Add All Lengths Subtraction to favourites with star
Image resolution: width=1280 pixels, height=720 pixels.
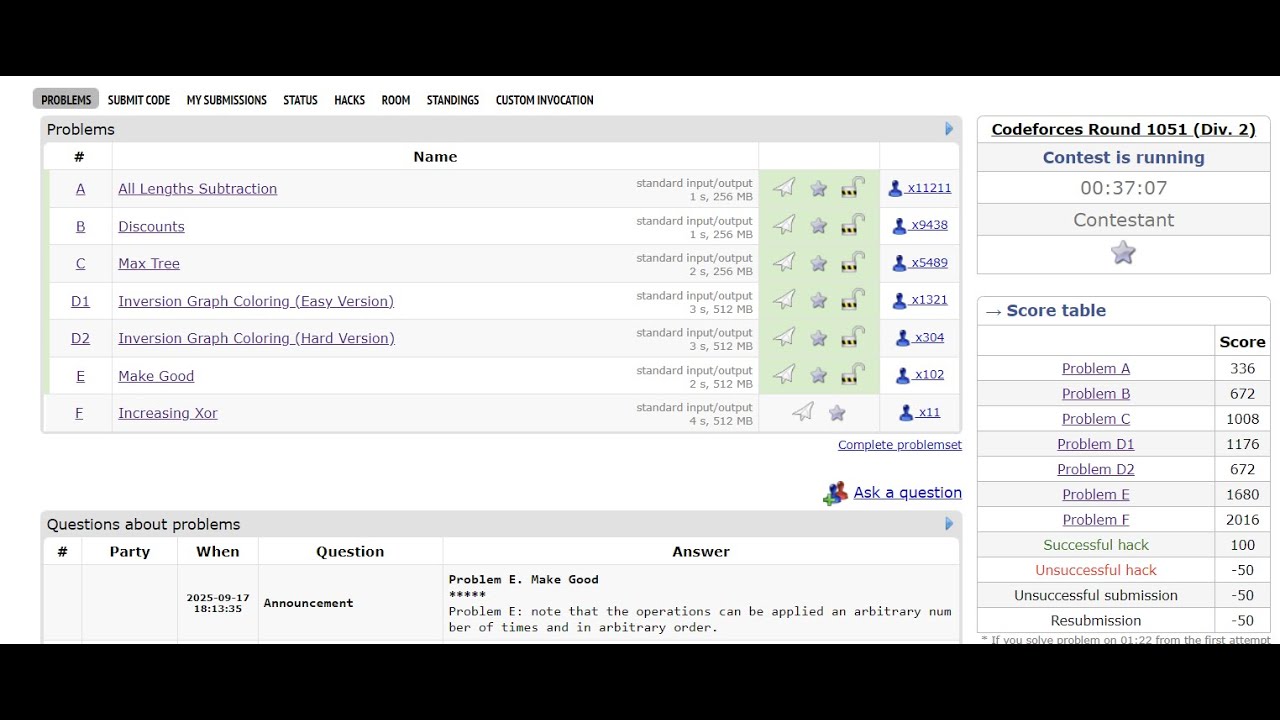click(x=819, y=189)
